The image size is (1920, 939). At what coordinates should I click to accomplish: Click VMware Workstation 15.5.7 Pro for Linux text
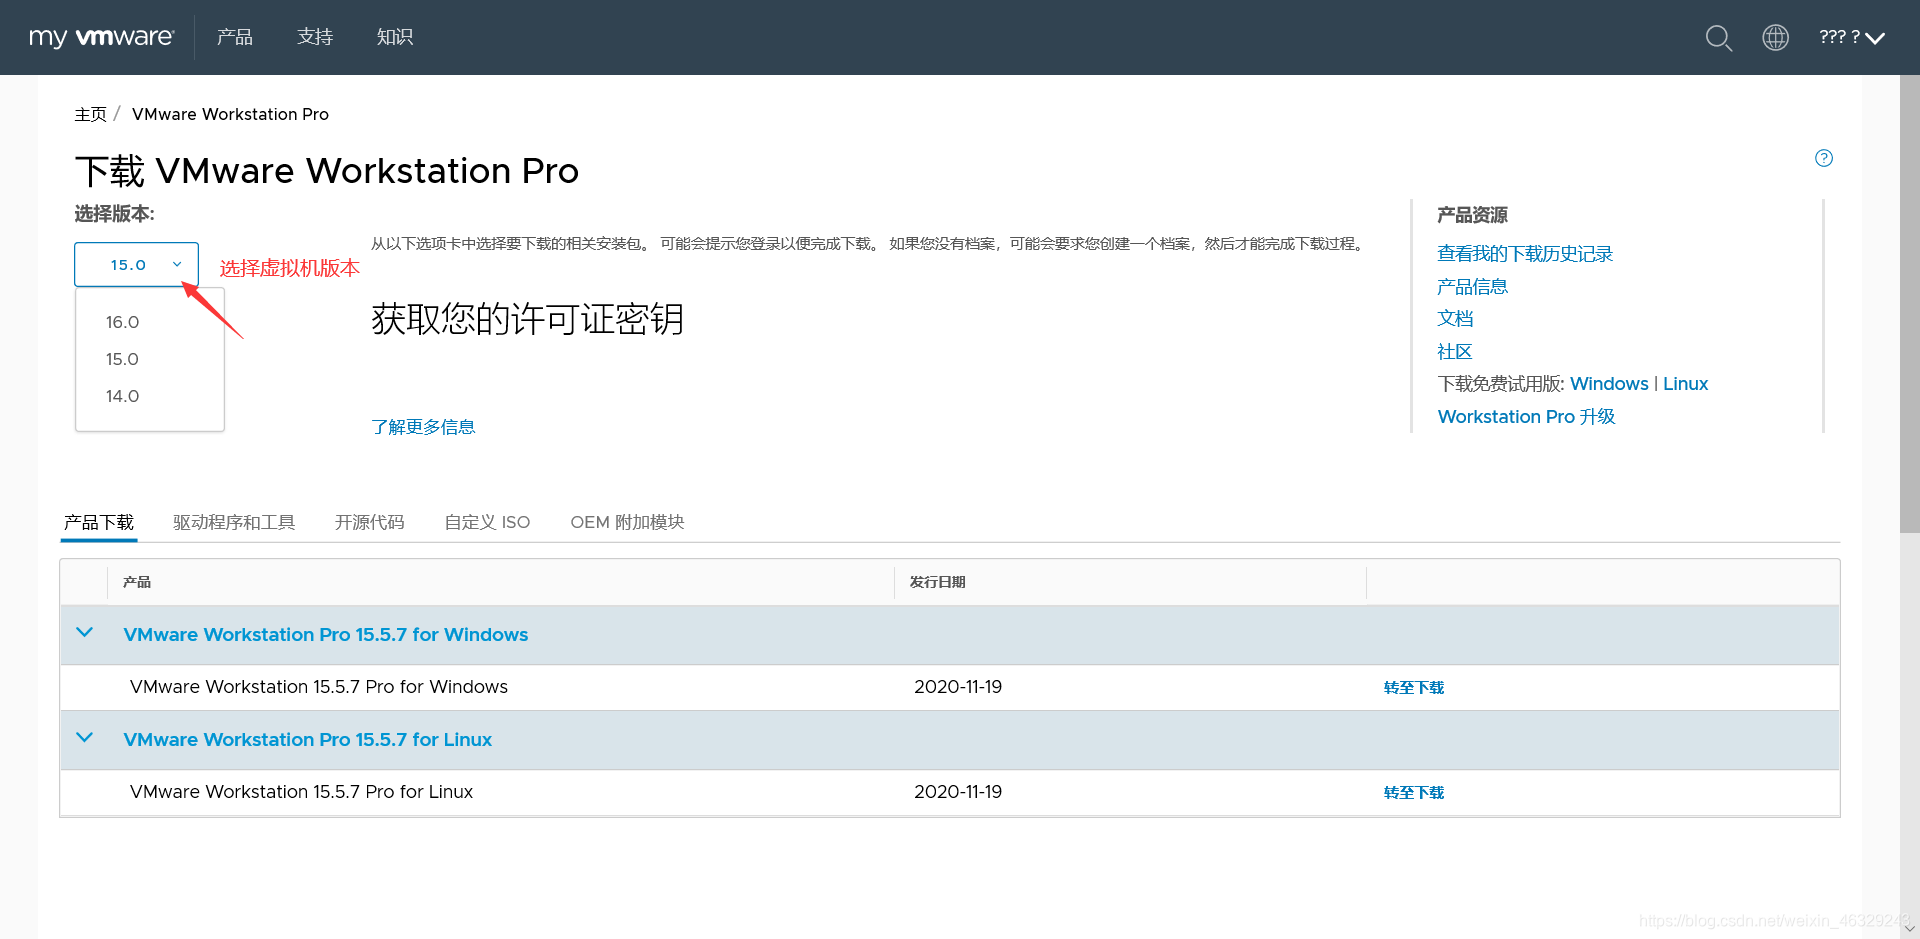click(x=301, y=792)
